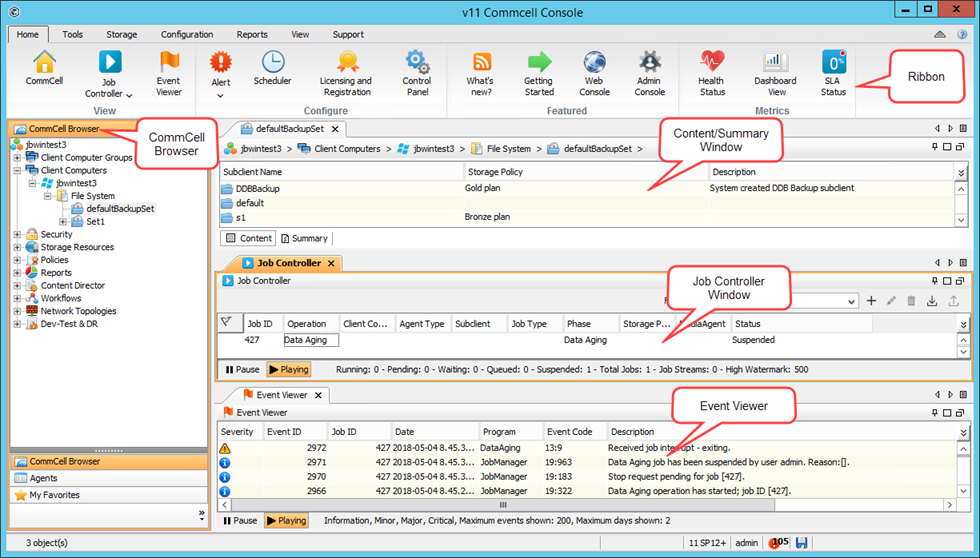Toggle Playing in the Job Controller
This screenshot has width=980, height=558.
pos(288,370)
